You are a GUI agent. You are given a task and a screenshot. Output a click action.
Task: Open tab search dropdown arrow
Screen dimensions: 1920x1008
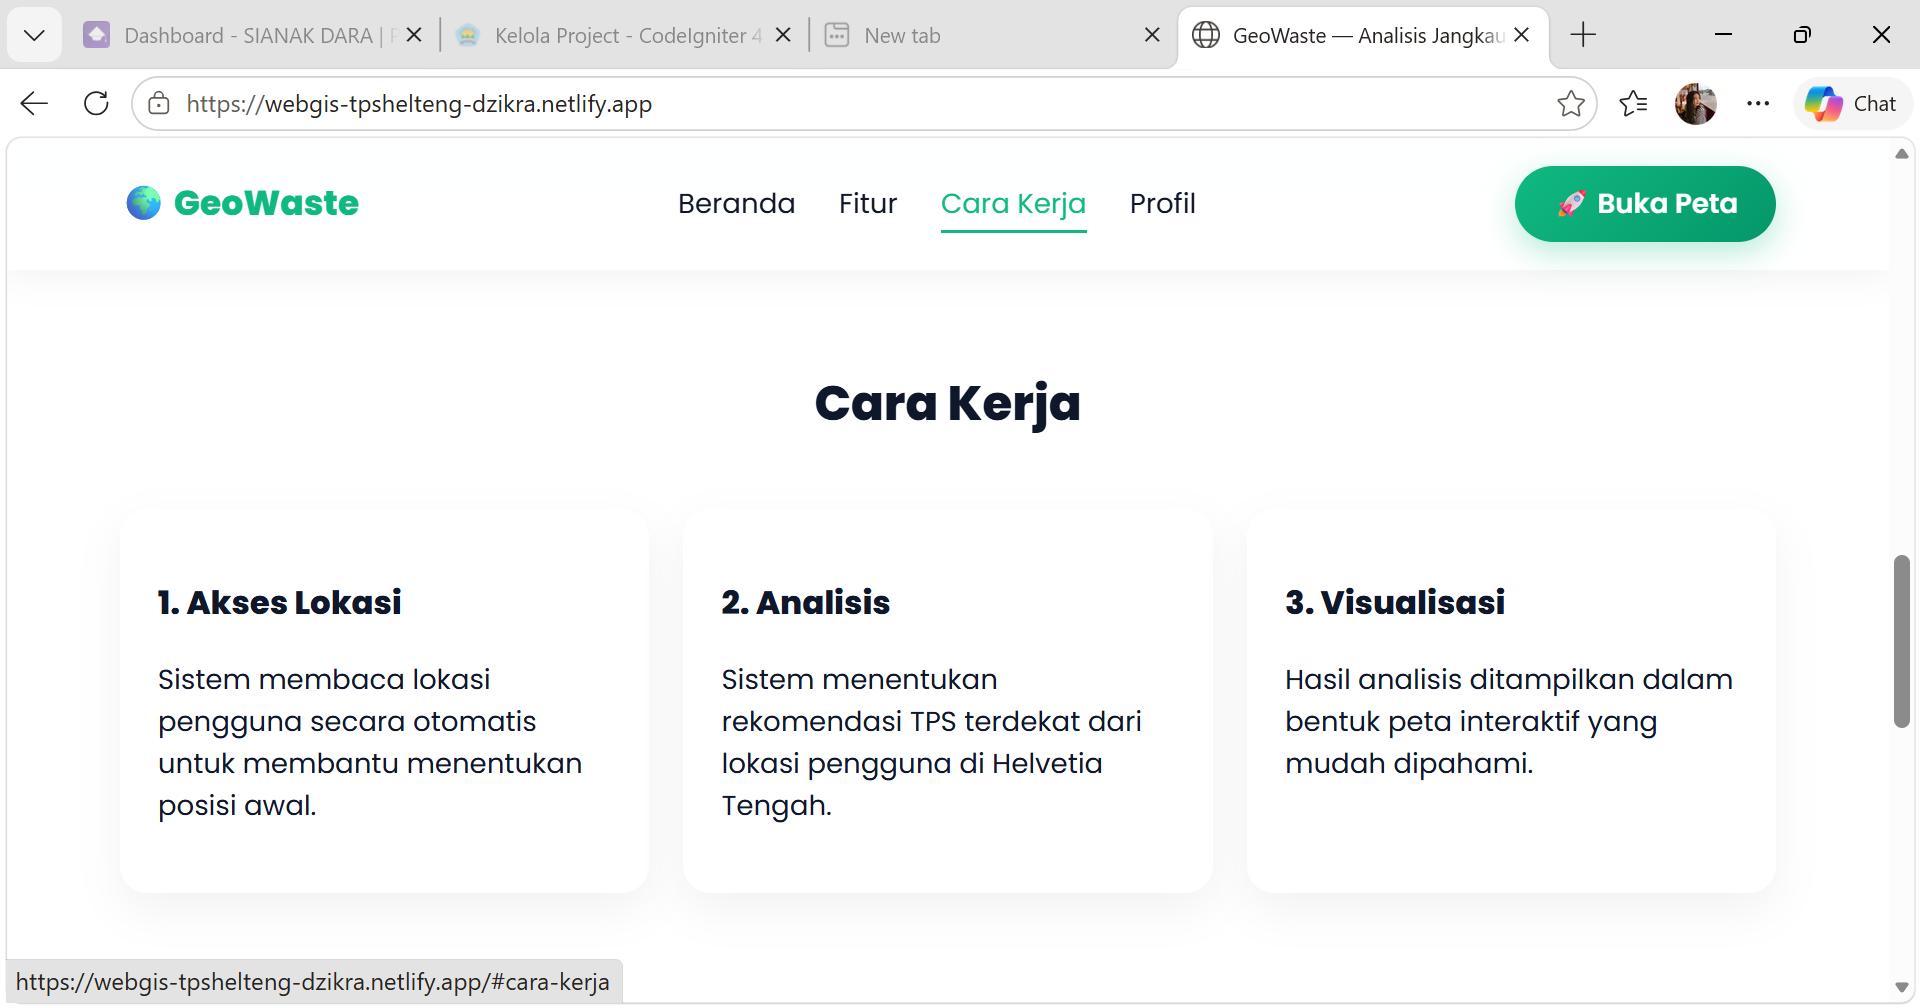pyautogui.click(x=34, y=35)
